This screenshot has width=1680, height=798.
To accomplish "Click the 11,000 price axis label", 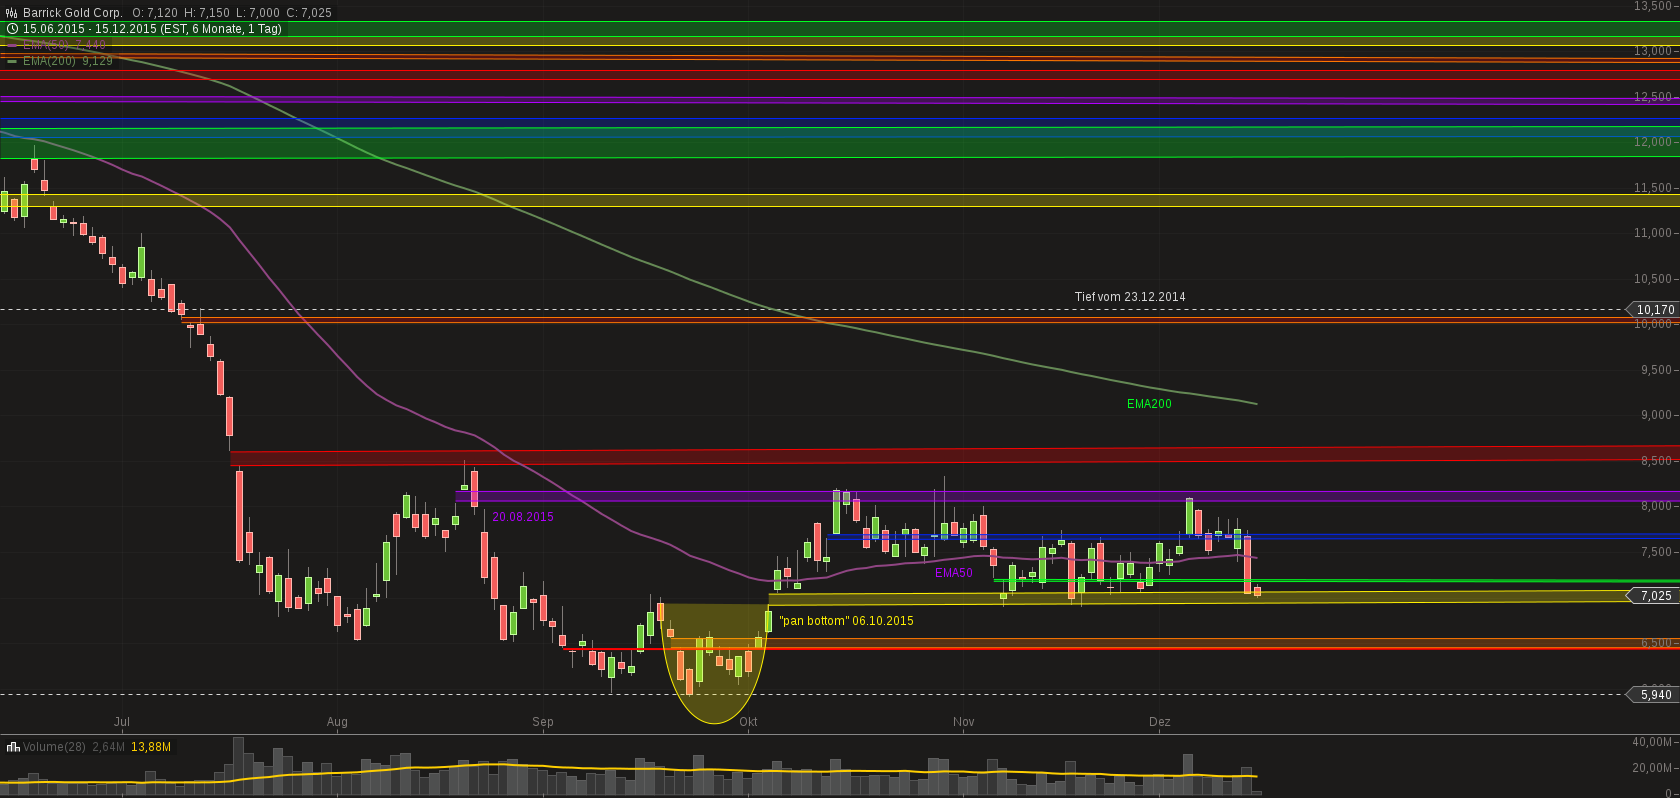I will pos(1653,233).
